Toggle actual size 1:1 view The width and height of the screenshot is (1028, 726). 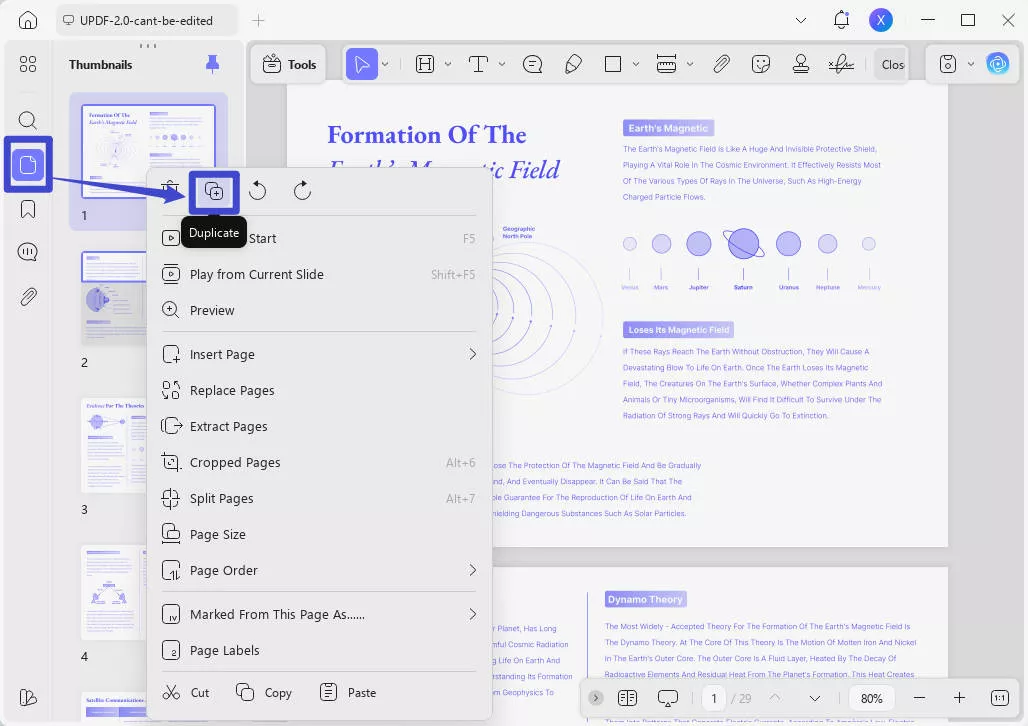pyautogui.click(x=998, y=697)
